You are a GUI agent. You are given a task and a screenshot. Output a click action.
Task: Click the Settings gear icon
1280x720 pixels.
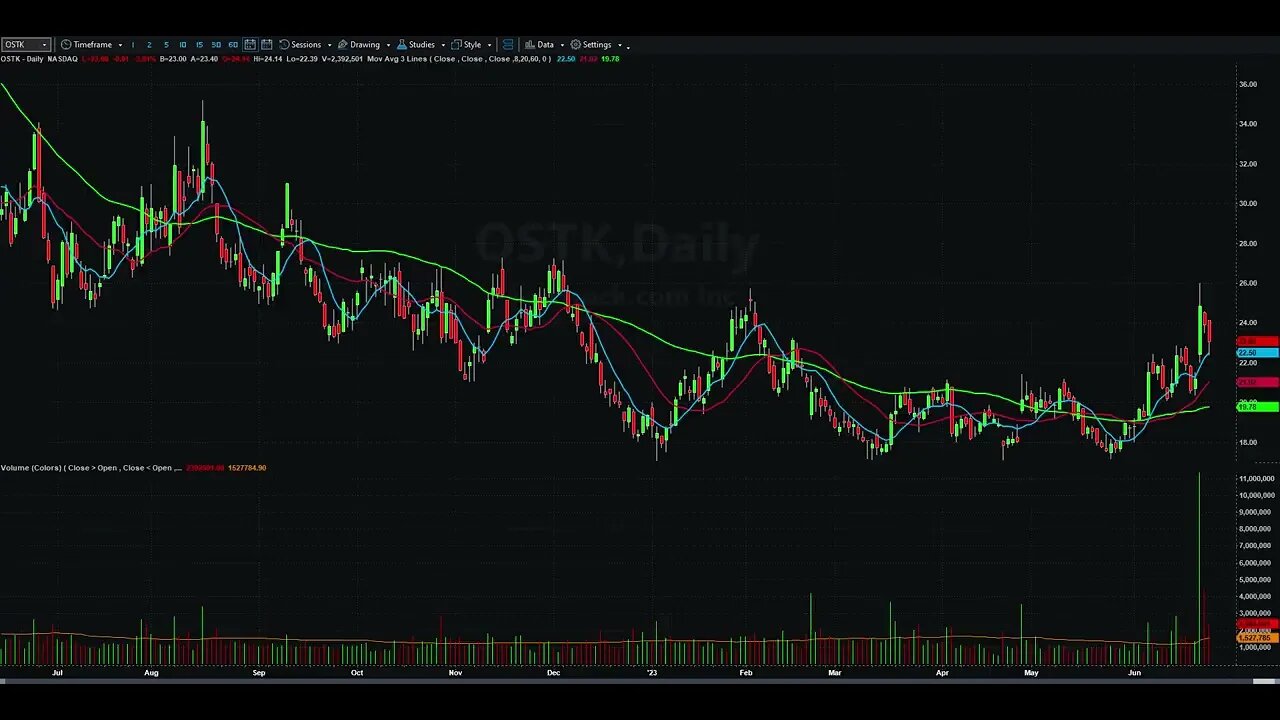(576, 45)
